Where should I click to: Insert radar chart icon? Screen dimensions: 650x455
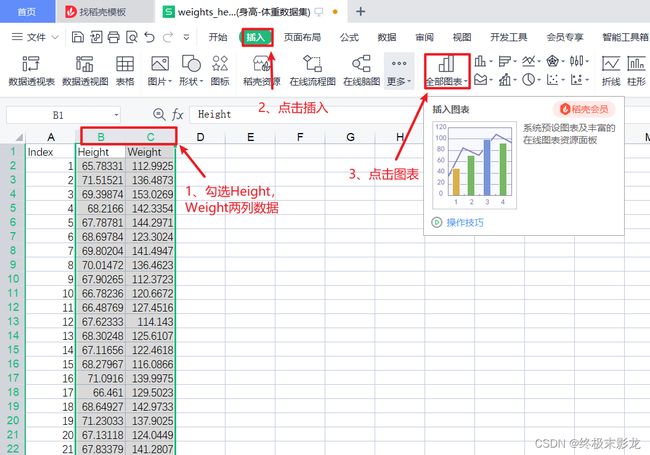(552, 61)
